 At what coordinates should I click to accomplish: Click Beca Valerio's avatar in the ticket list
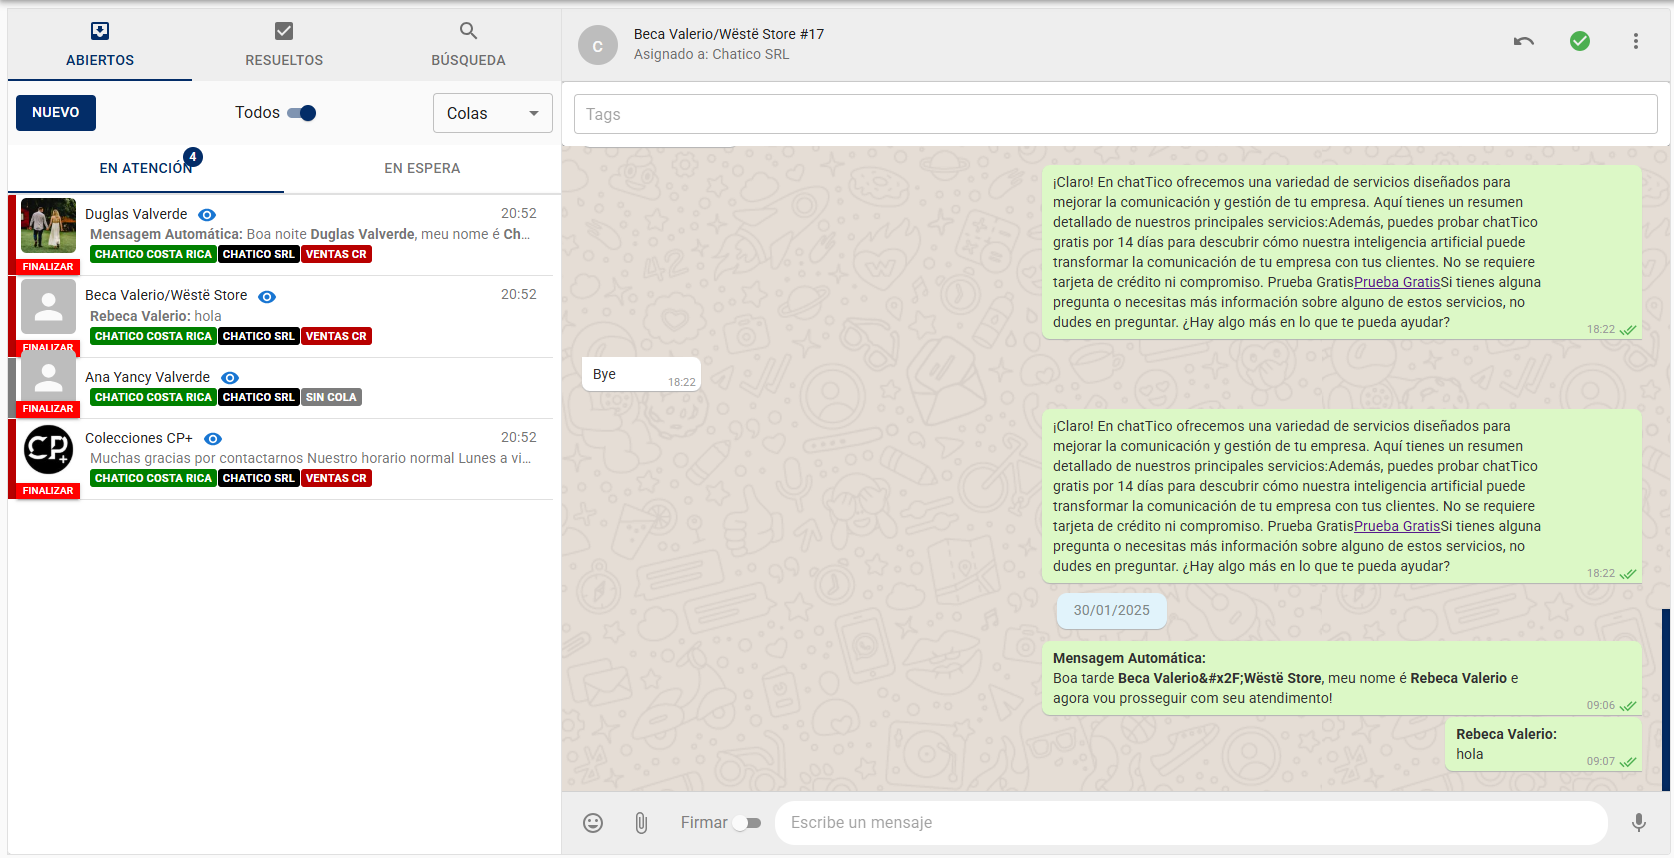[x=48, y=306]
